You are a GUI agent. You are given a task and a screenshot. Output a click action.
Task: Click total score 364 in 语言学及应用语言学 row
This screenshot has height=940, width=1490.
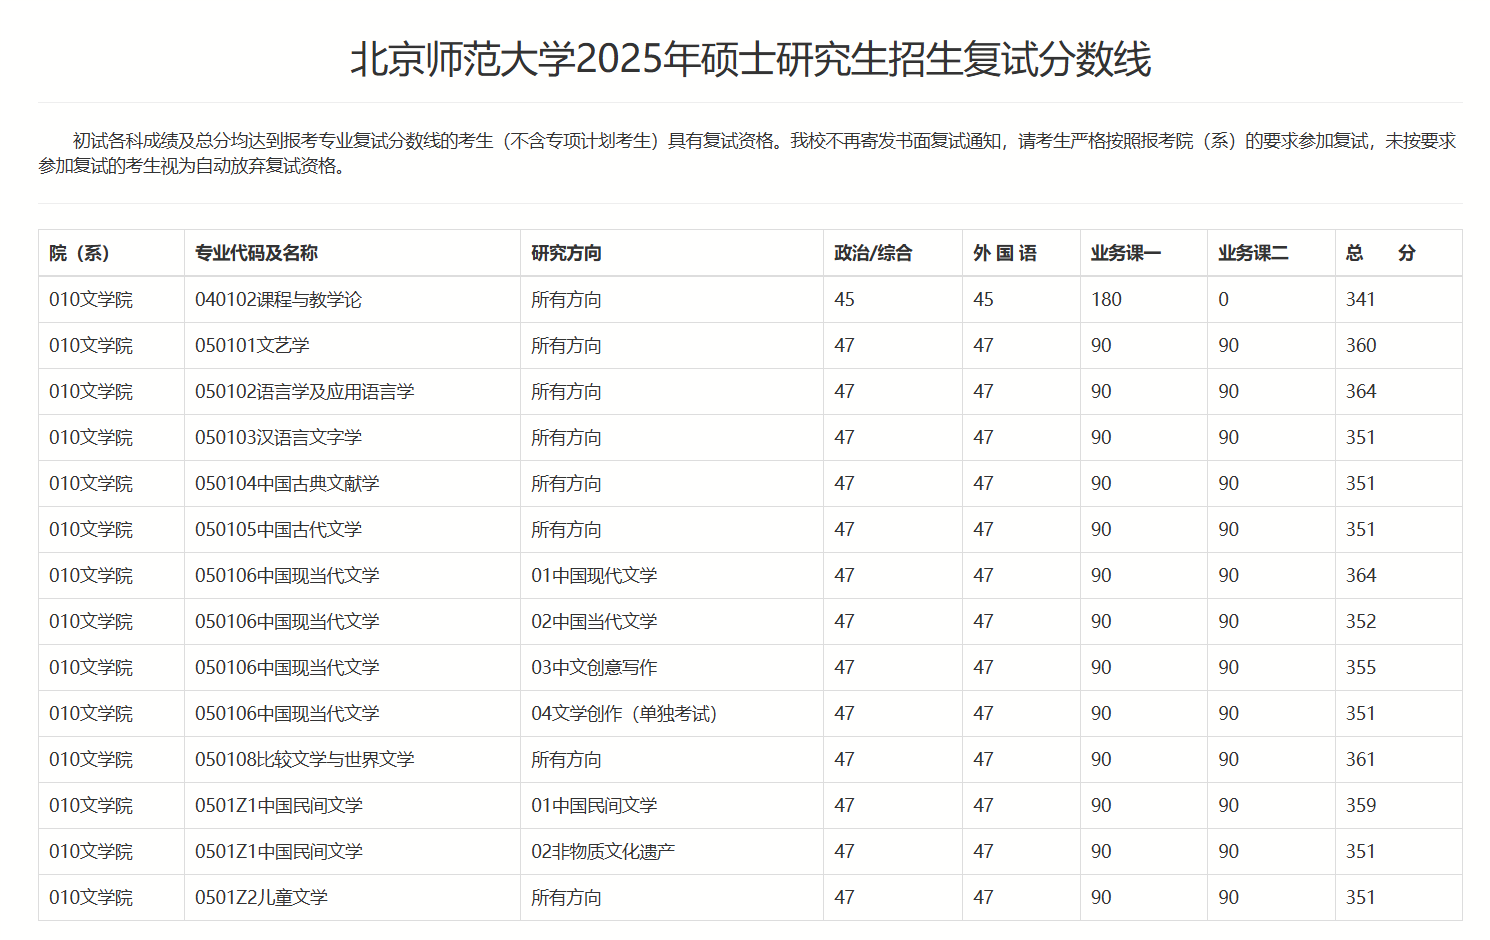tap(1361, 391)
